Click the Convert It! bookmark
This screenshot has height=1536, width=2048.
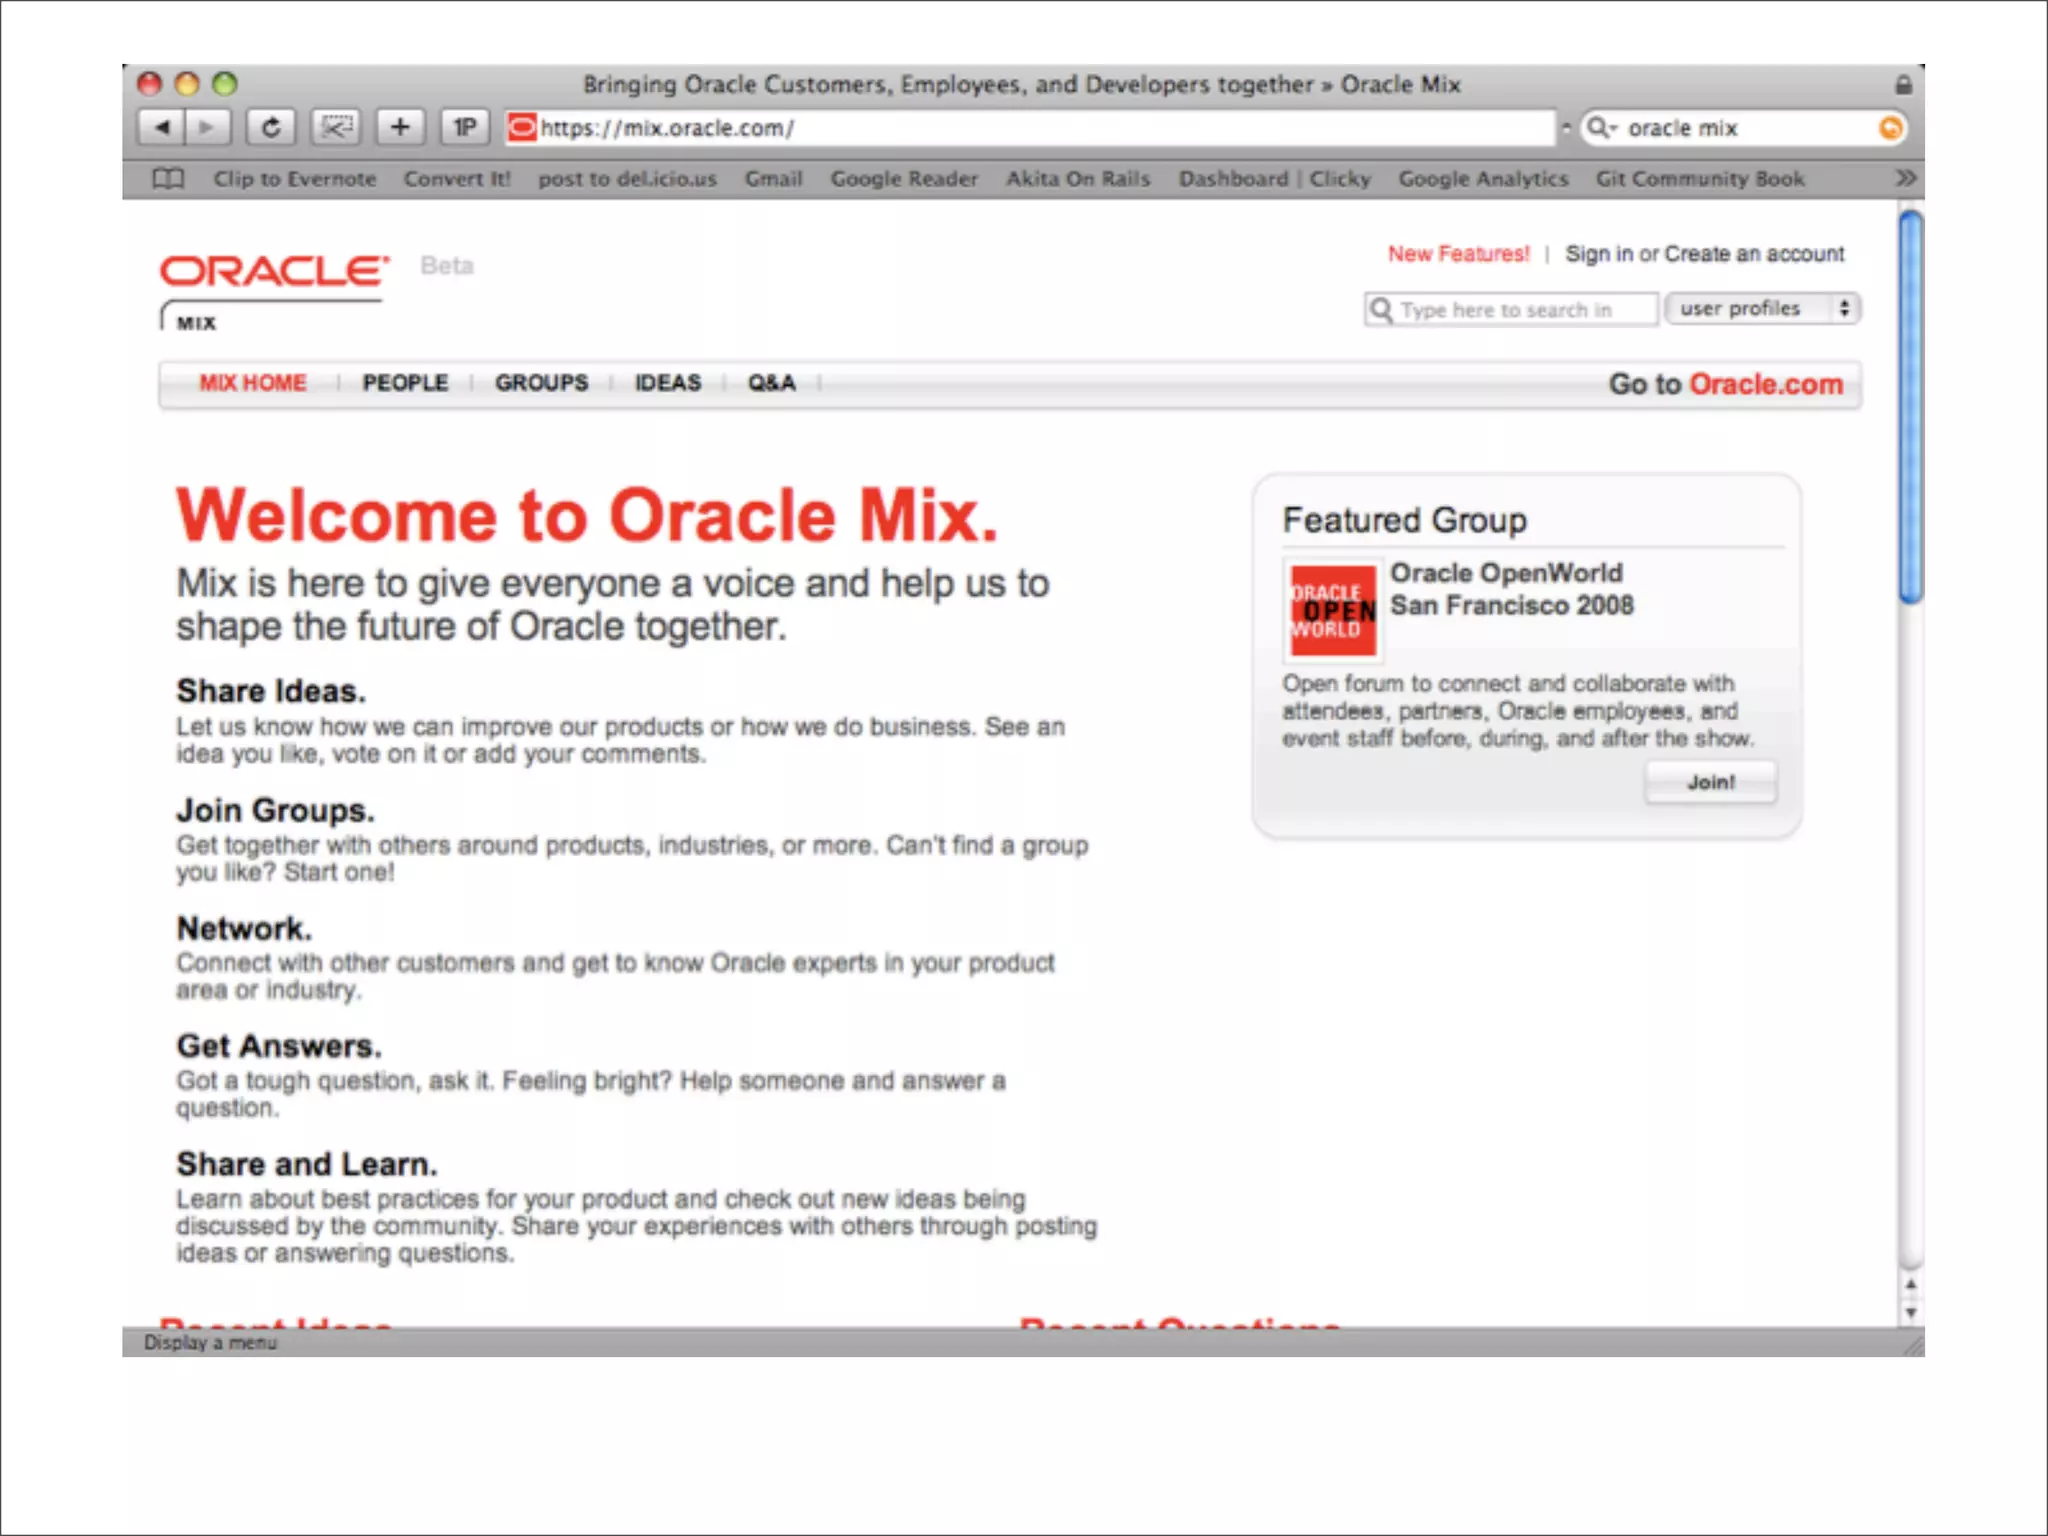(x=457, y=179)
